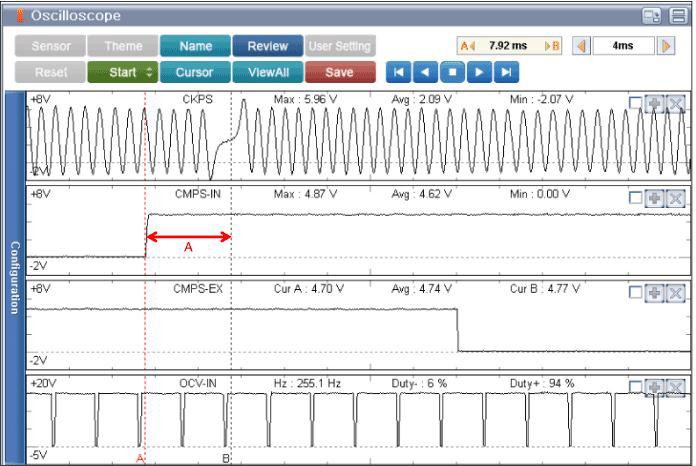Screen dimensions: 696x466
Task: Click the 'Hz : 255.1 Hz' readout
Action: coord(307,383)
